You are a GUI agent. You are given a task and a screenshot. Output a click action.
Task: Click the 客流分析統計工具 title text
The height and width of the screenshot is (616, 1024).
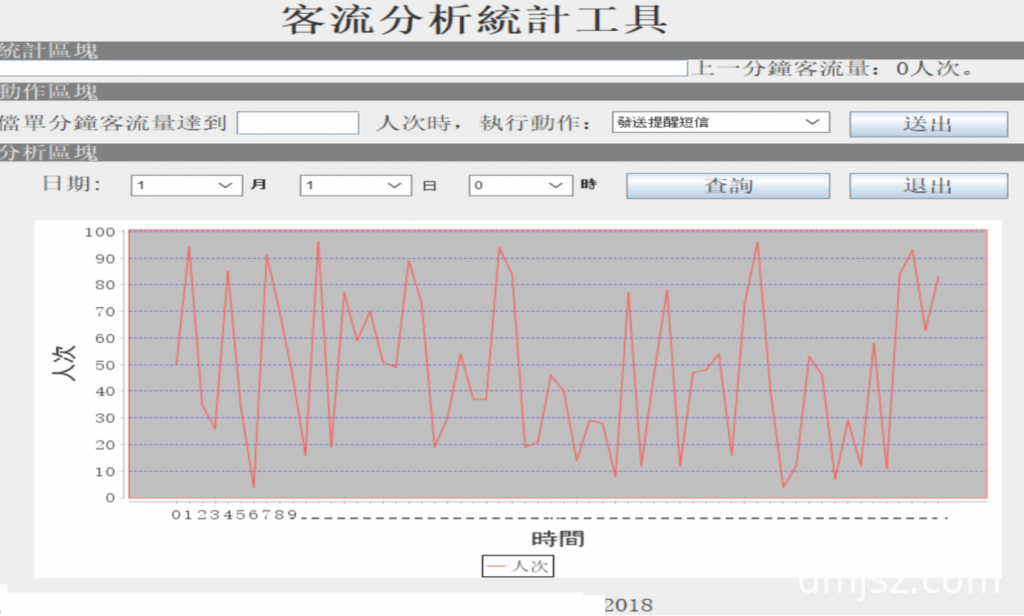[x=474, y=20]
